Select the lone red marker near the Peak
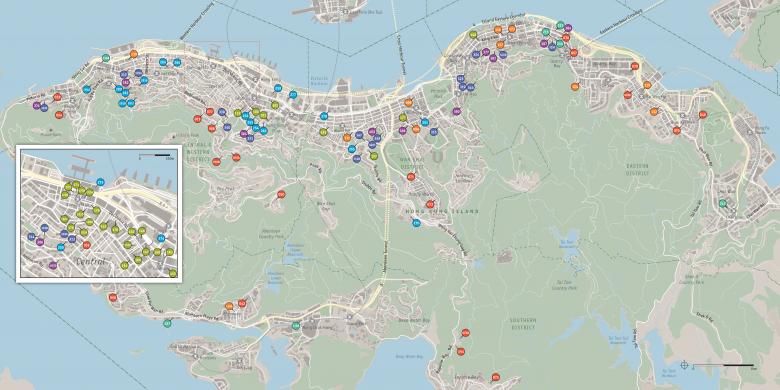 281,195
